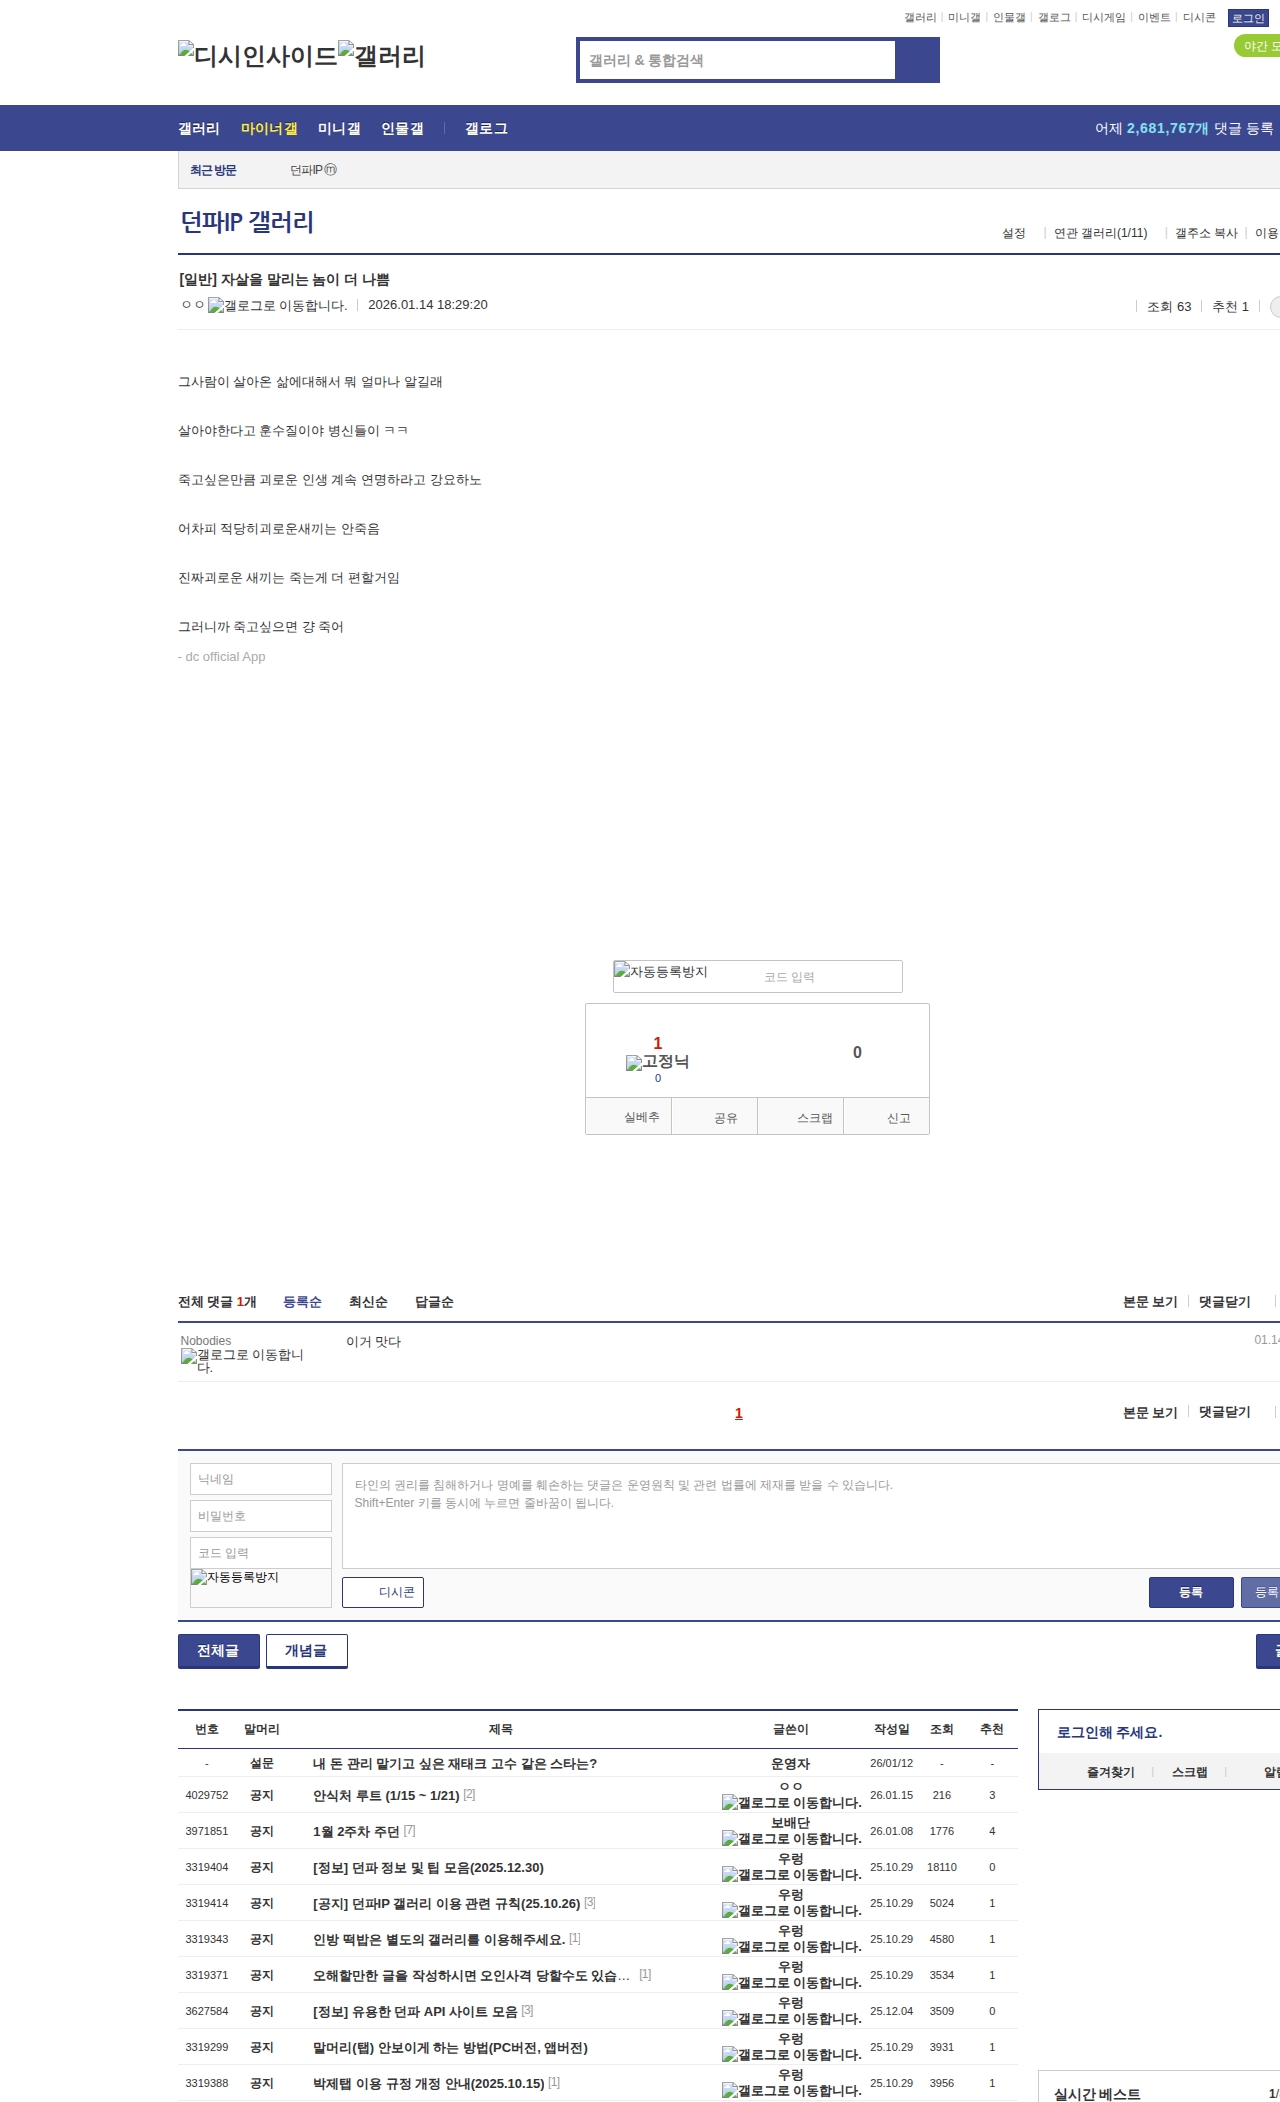Screen dimensions: 1280x2102
Task: Click the 갤러리 logo image beside 디시인사이드
Action: 382,55
